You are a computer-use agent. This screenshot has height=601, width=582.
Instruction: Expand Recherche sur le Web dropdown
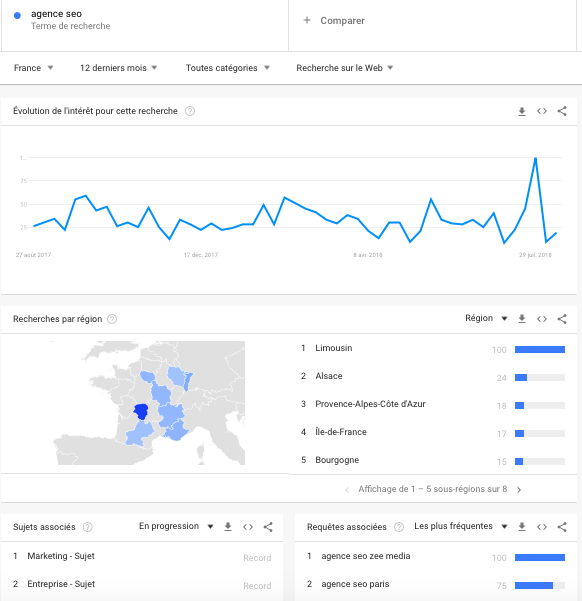click(x=345, y=68)
